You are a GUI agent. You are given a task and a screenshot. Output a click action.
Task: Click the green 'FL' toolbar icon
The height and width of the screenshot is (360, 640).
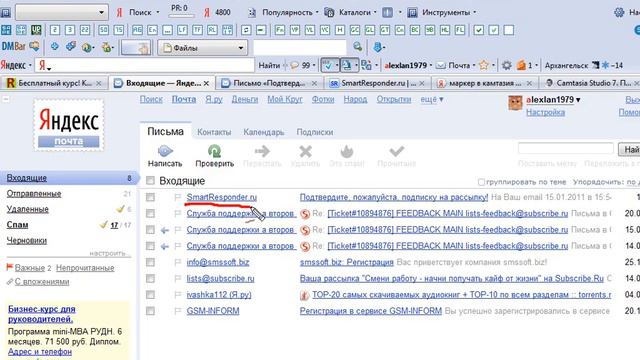[460, 30]
